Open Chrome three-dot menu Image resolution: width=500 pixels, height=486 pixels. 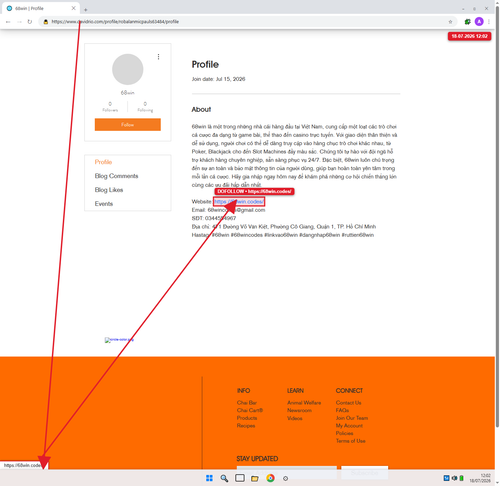click(489, 22)
